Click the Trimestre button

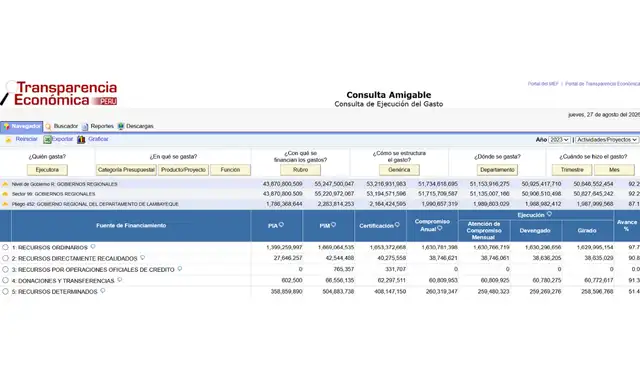(x=572, y=170)
